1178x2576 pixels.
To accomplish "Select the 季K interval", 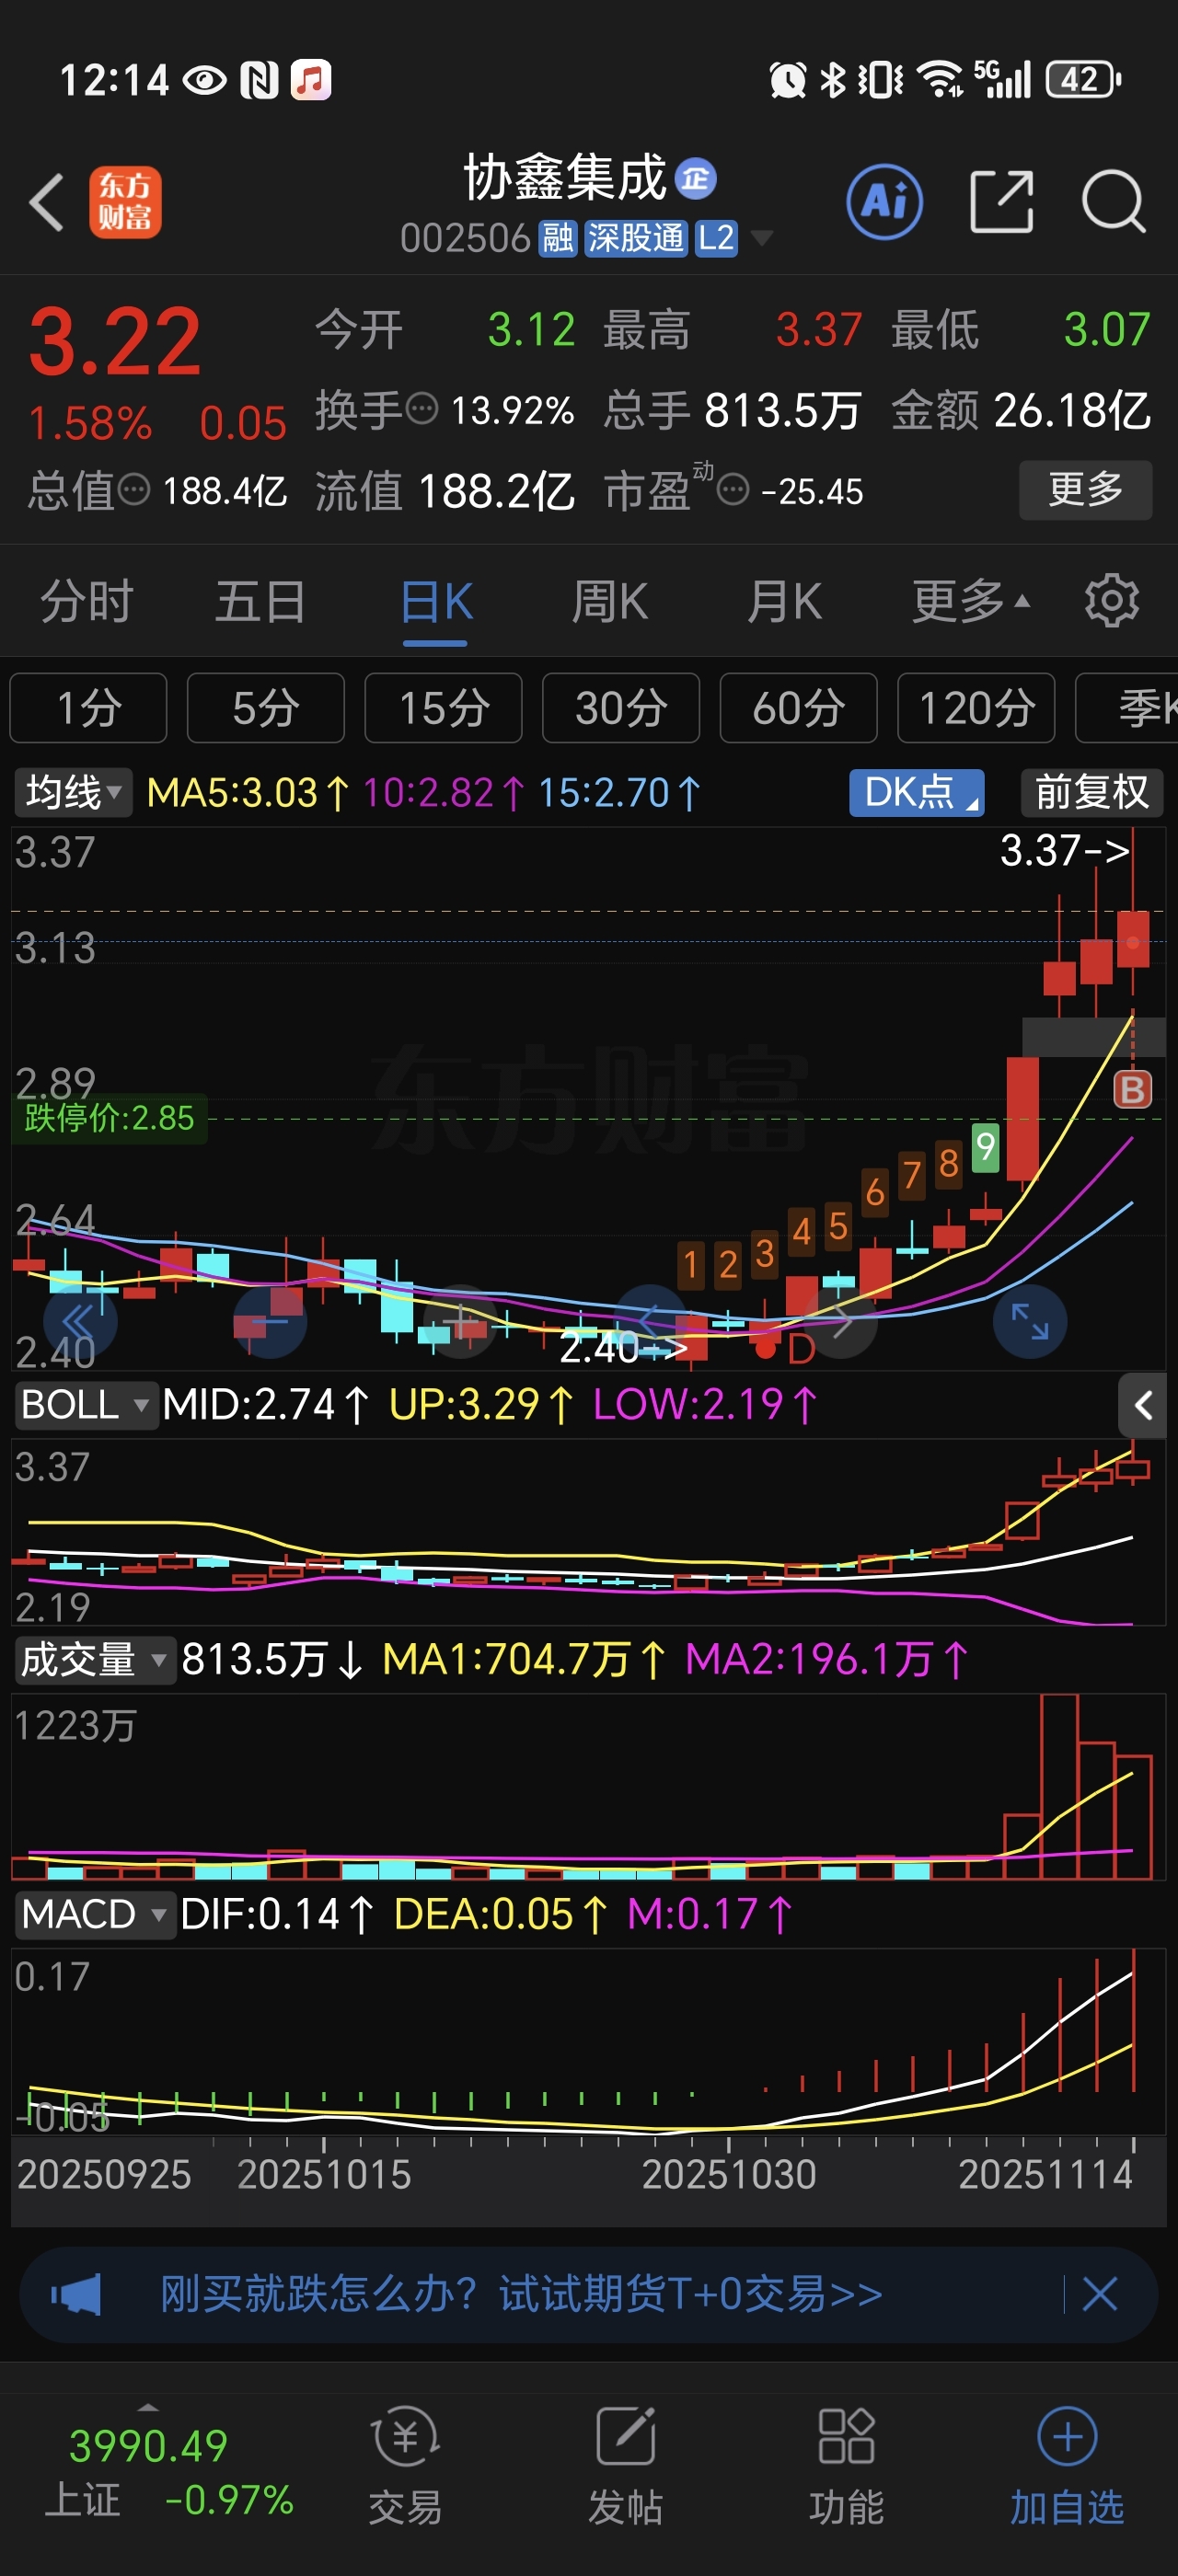I will 1127,708.
